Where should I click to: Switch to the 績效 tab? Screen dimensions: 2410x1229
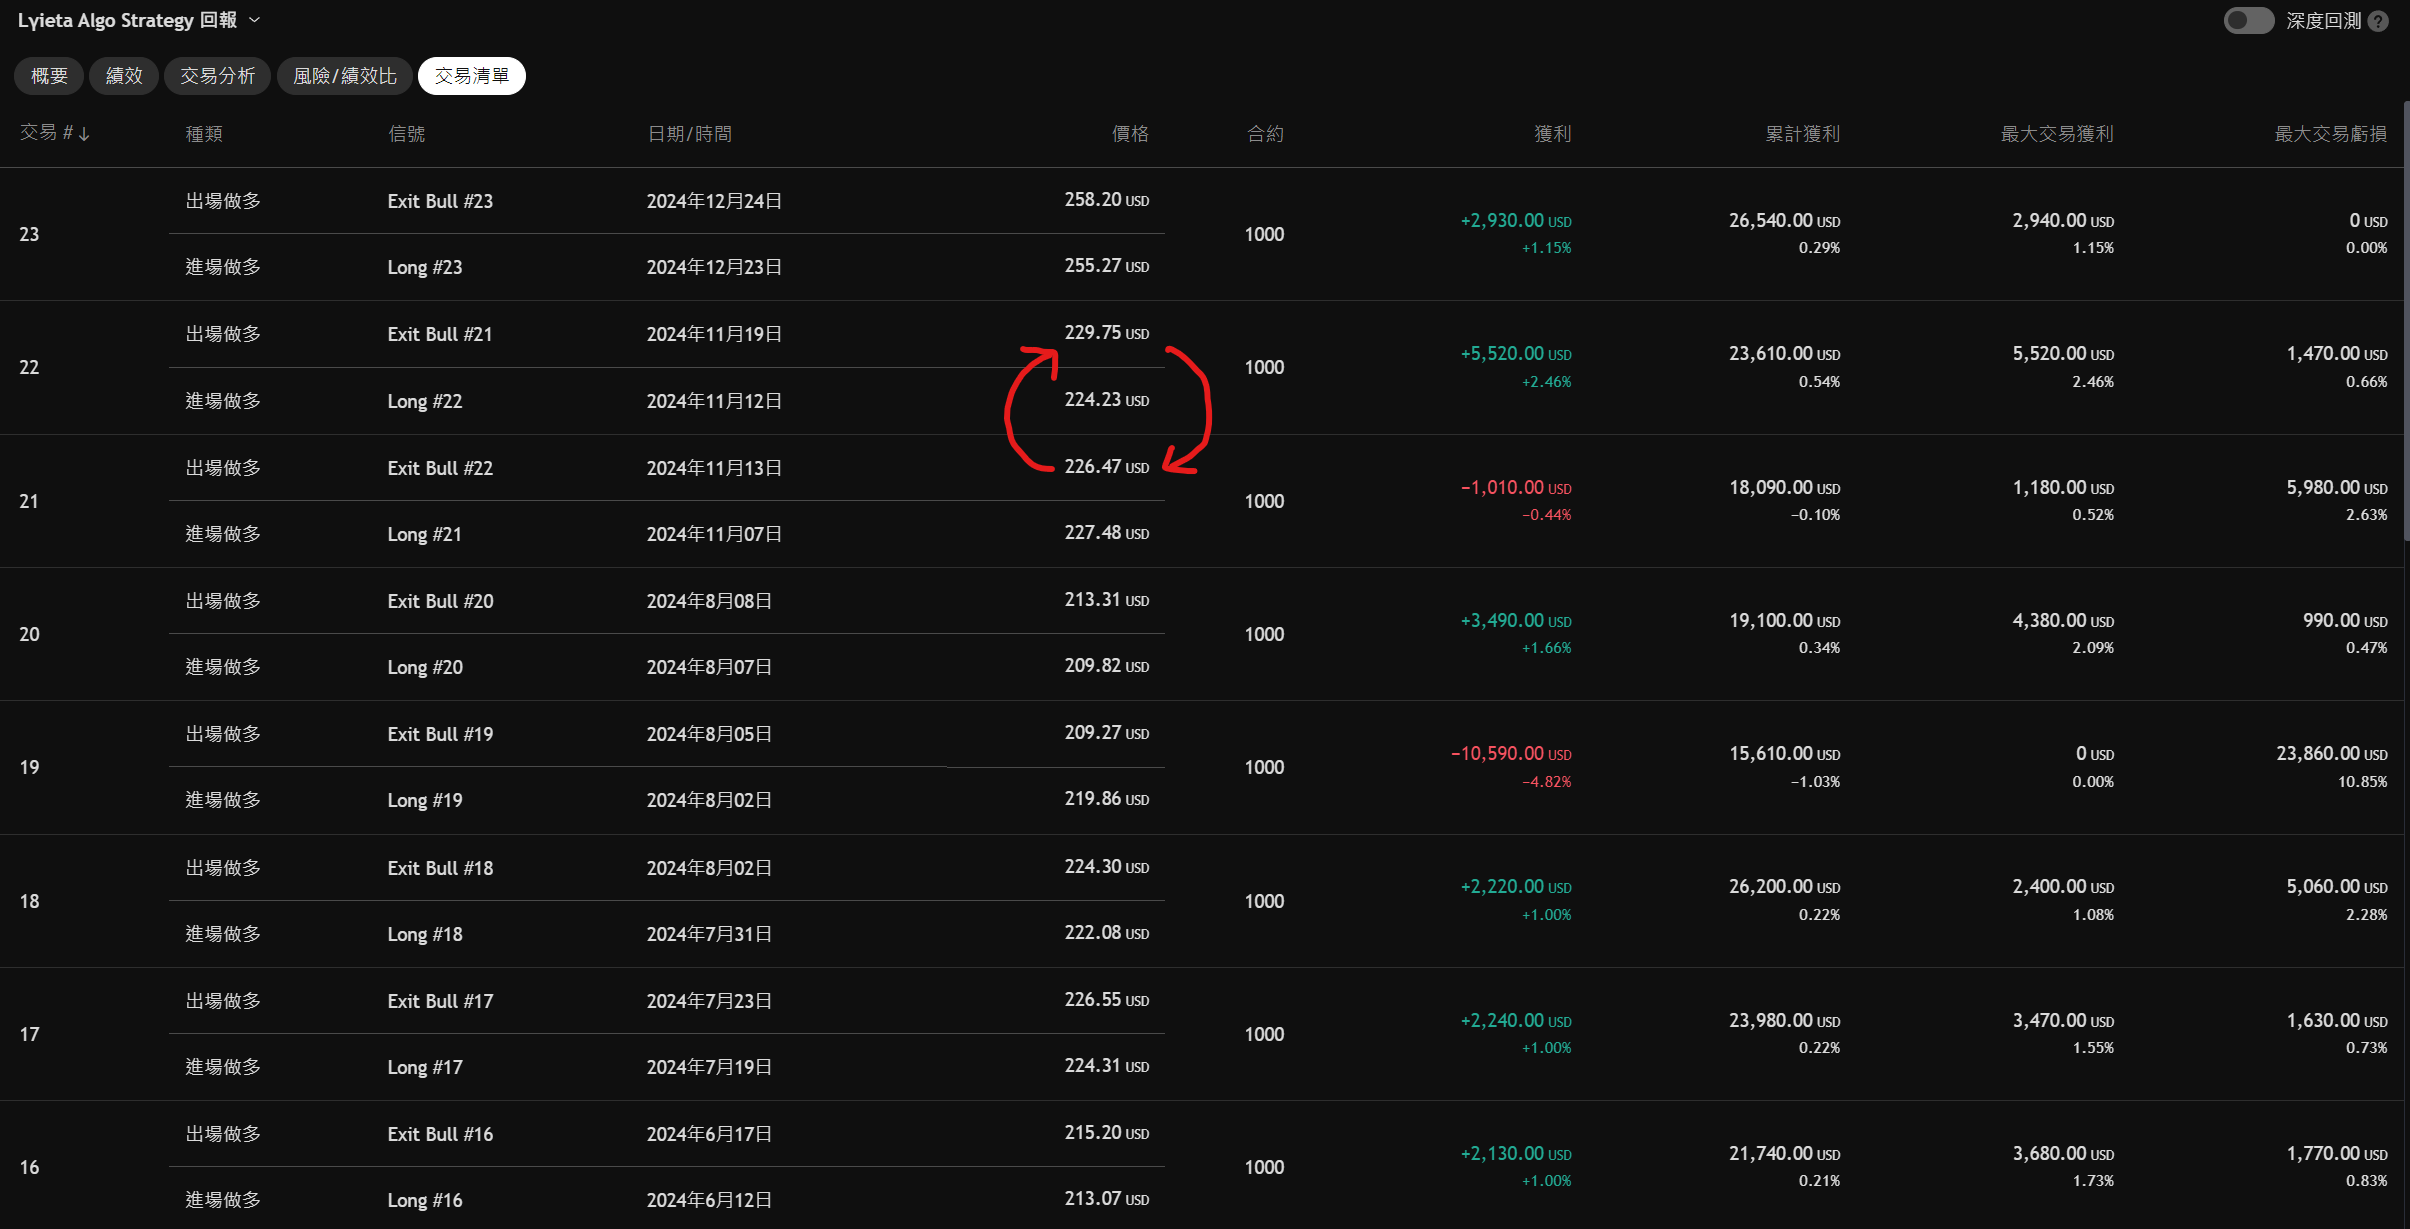click(x=124, y=76)
